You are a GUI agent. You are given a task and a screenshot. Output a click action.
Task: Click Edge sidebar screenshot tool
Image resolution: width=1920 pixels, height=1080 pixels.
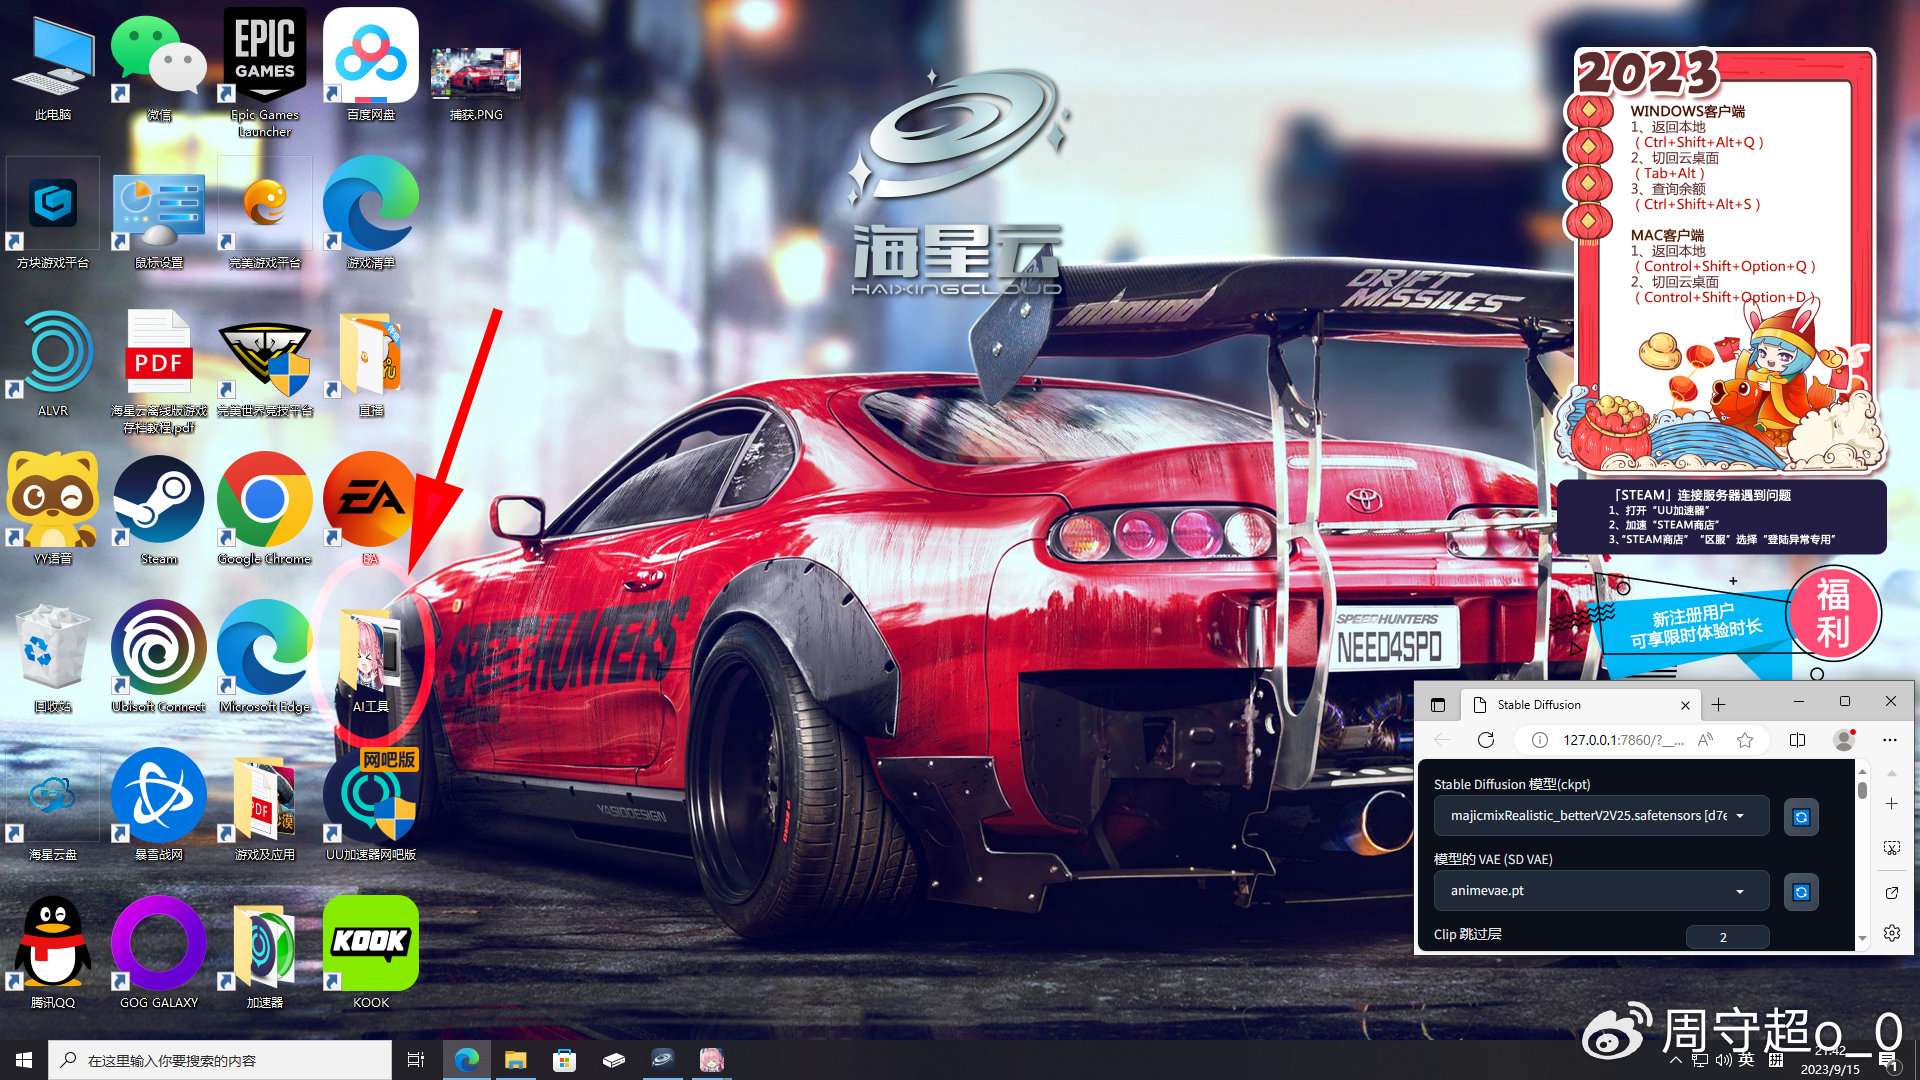tap(1892, 848)
